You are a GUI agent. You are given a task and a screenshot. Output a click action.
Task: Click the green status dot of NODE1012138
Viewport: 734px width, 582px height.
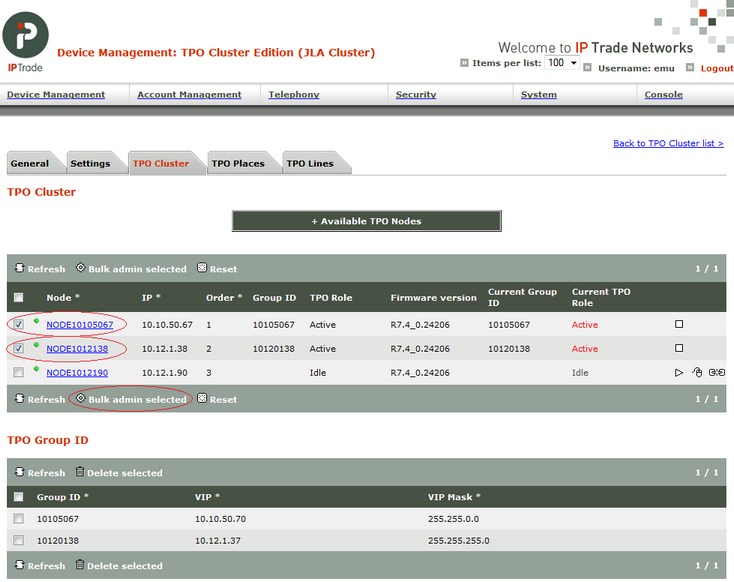click(x=36, y=345)
